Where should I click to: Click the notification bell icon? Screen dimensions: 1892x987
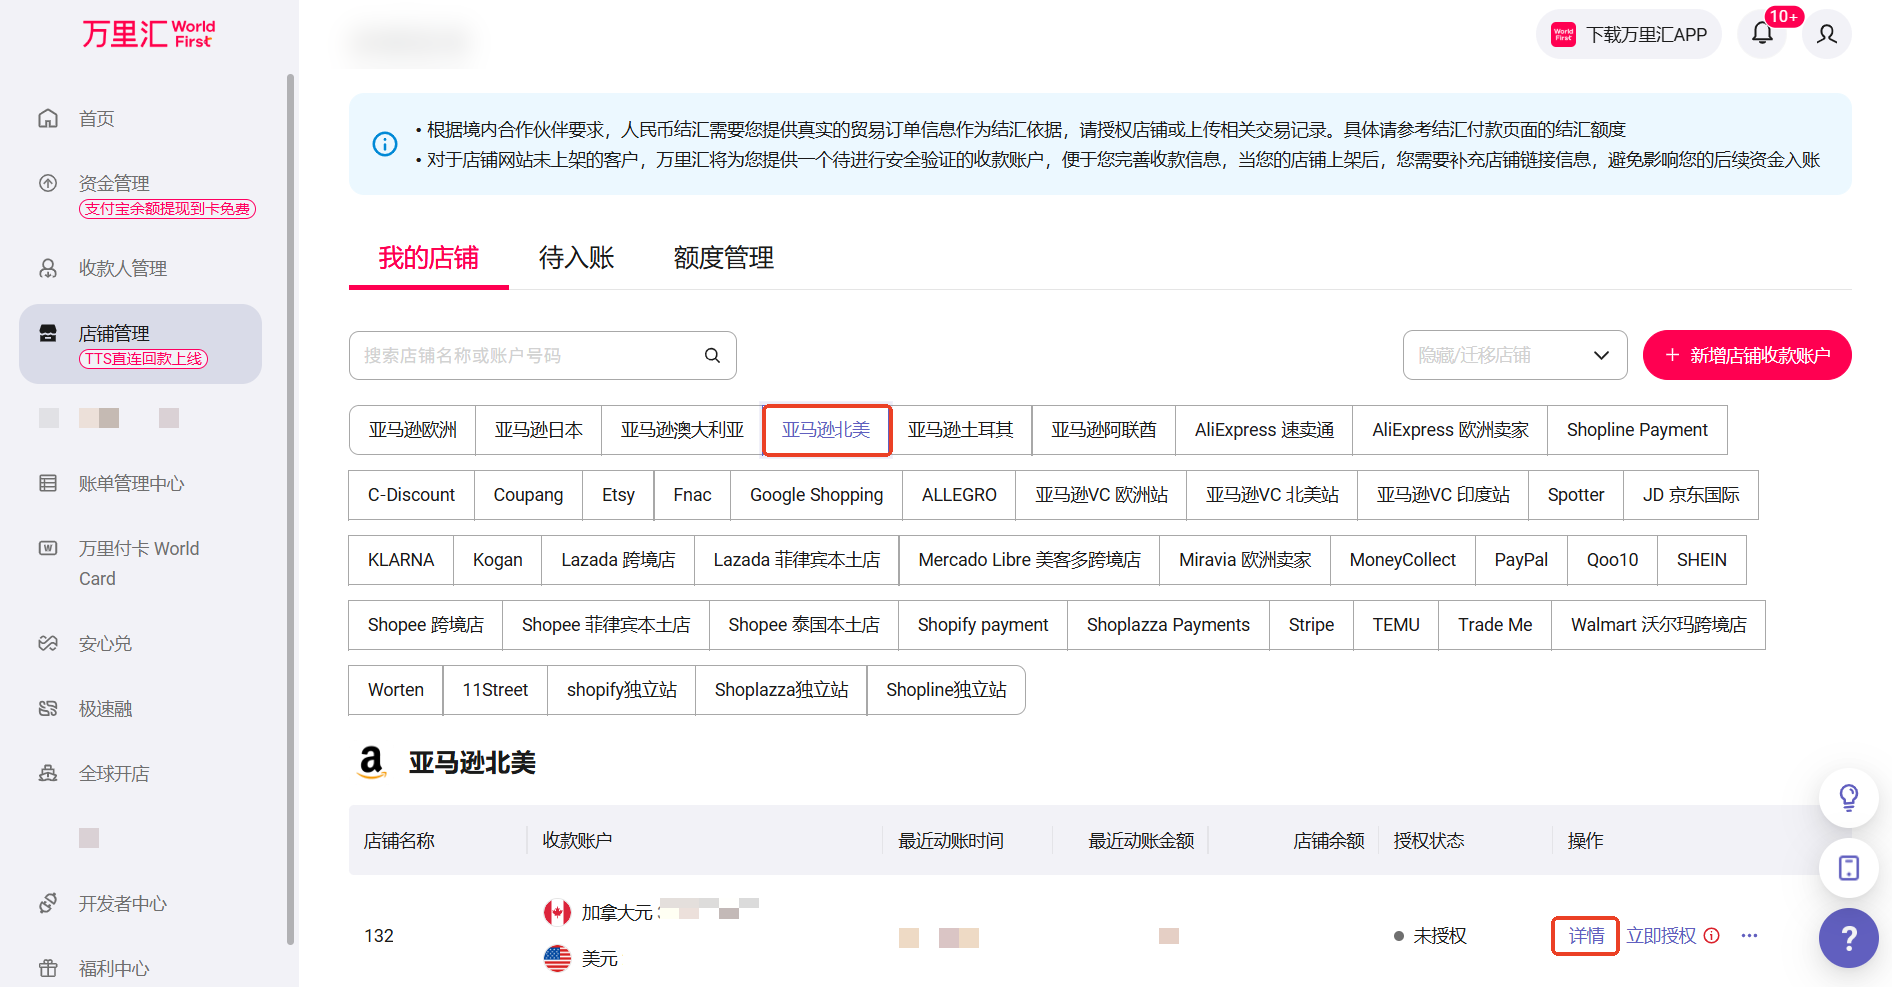point(1762,34)
